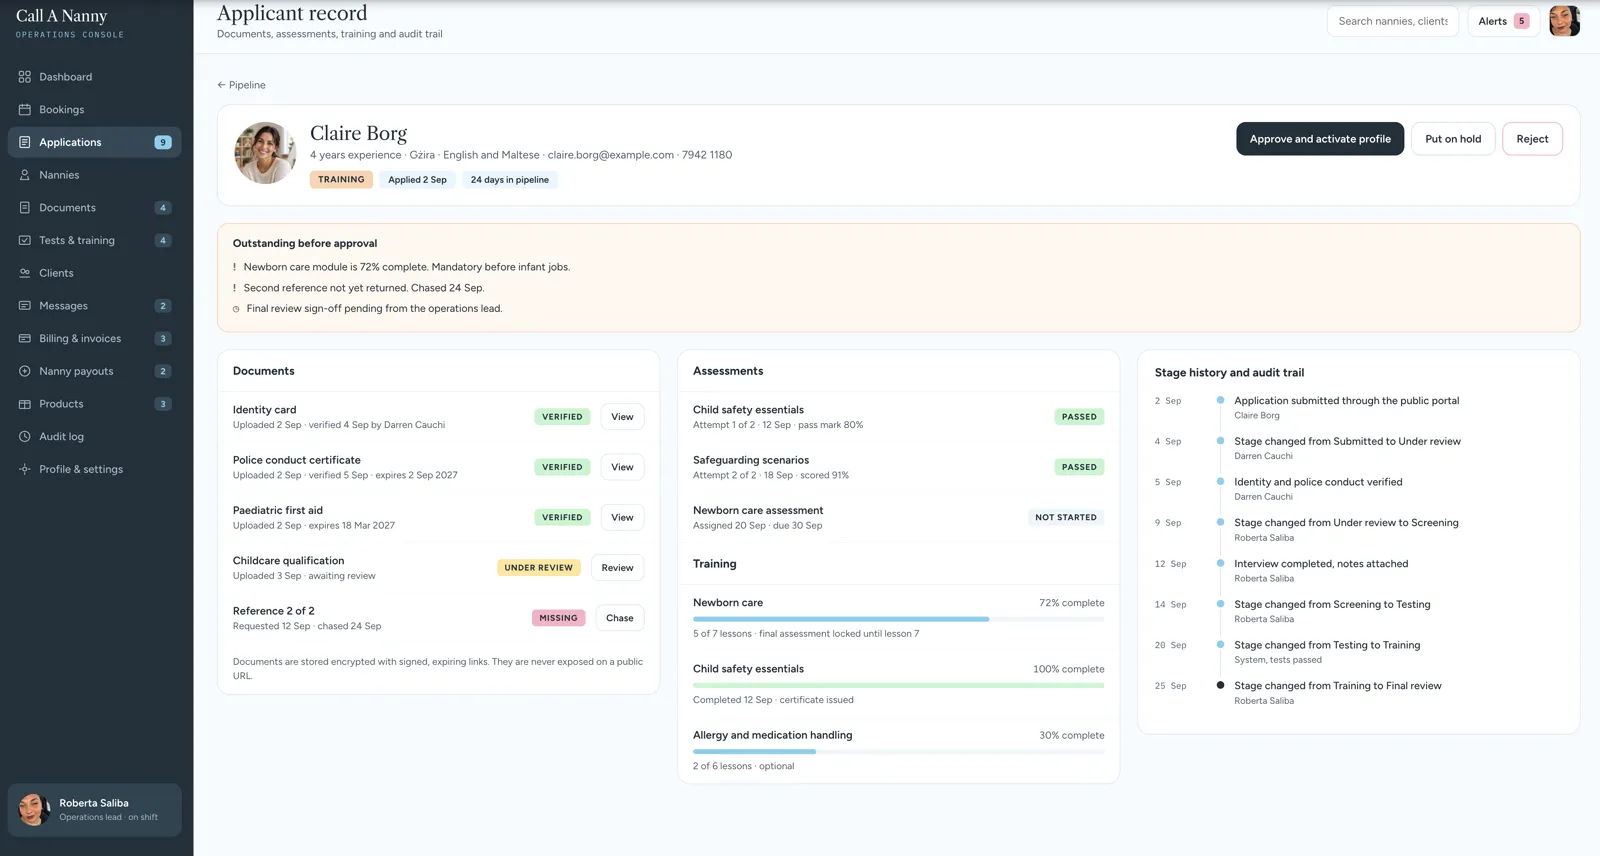
Task: Click the Profile & settings gear icon
Action: tap(25, 469)
